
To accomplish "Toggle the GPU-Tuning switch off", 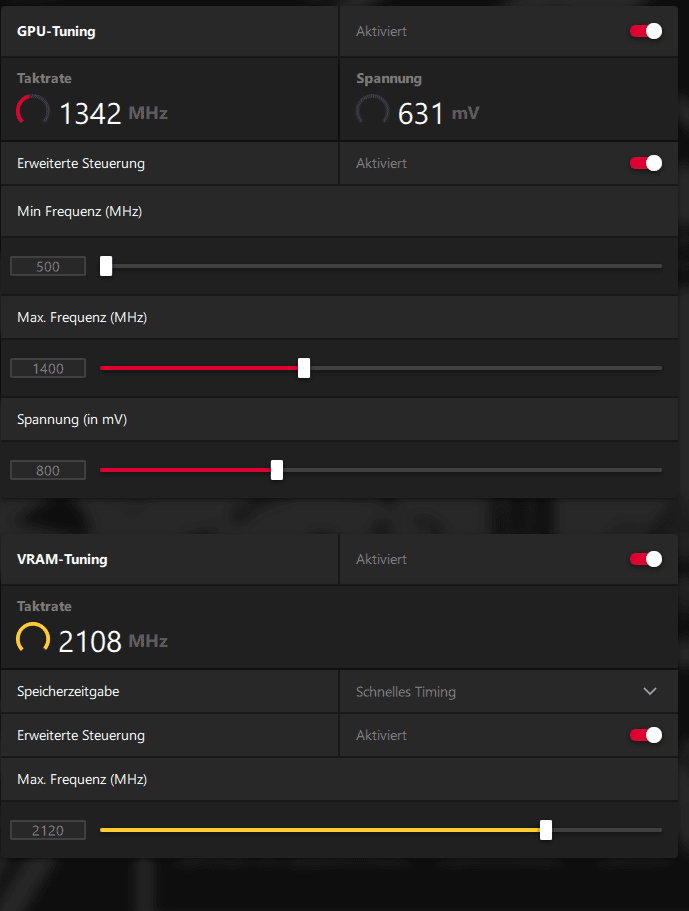I will pos(645,31).
